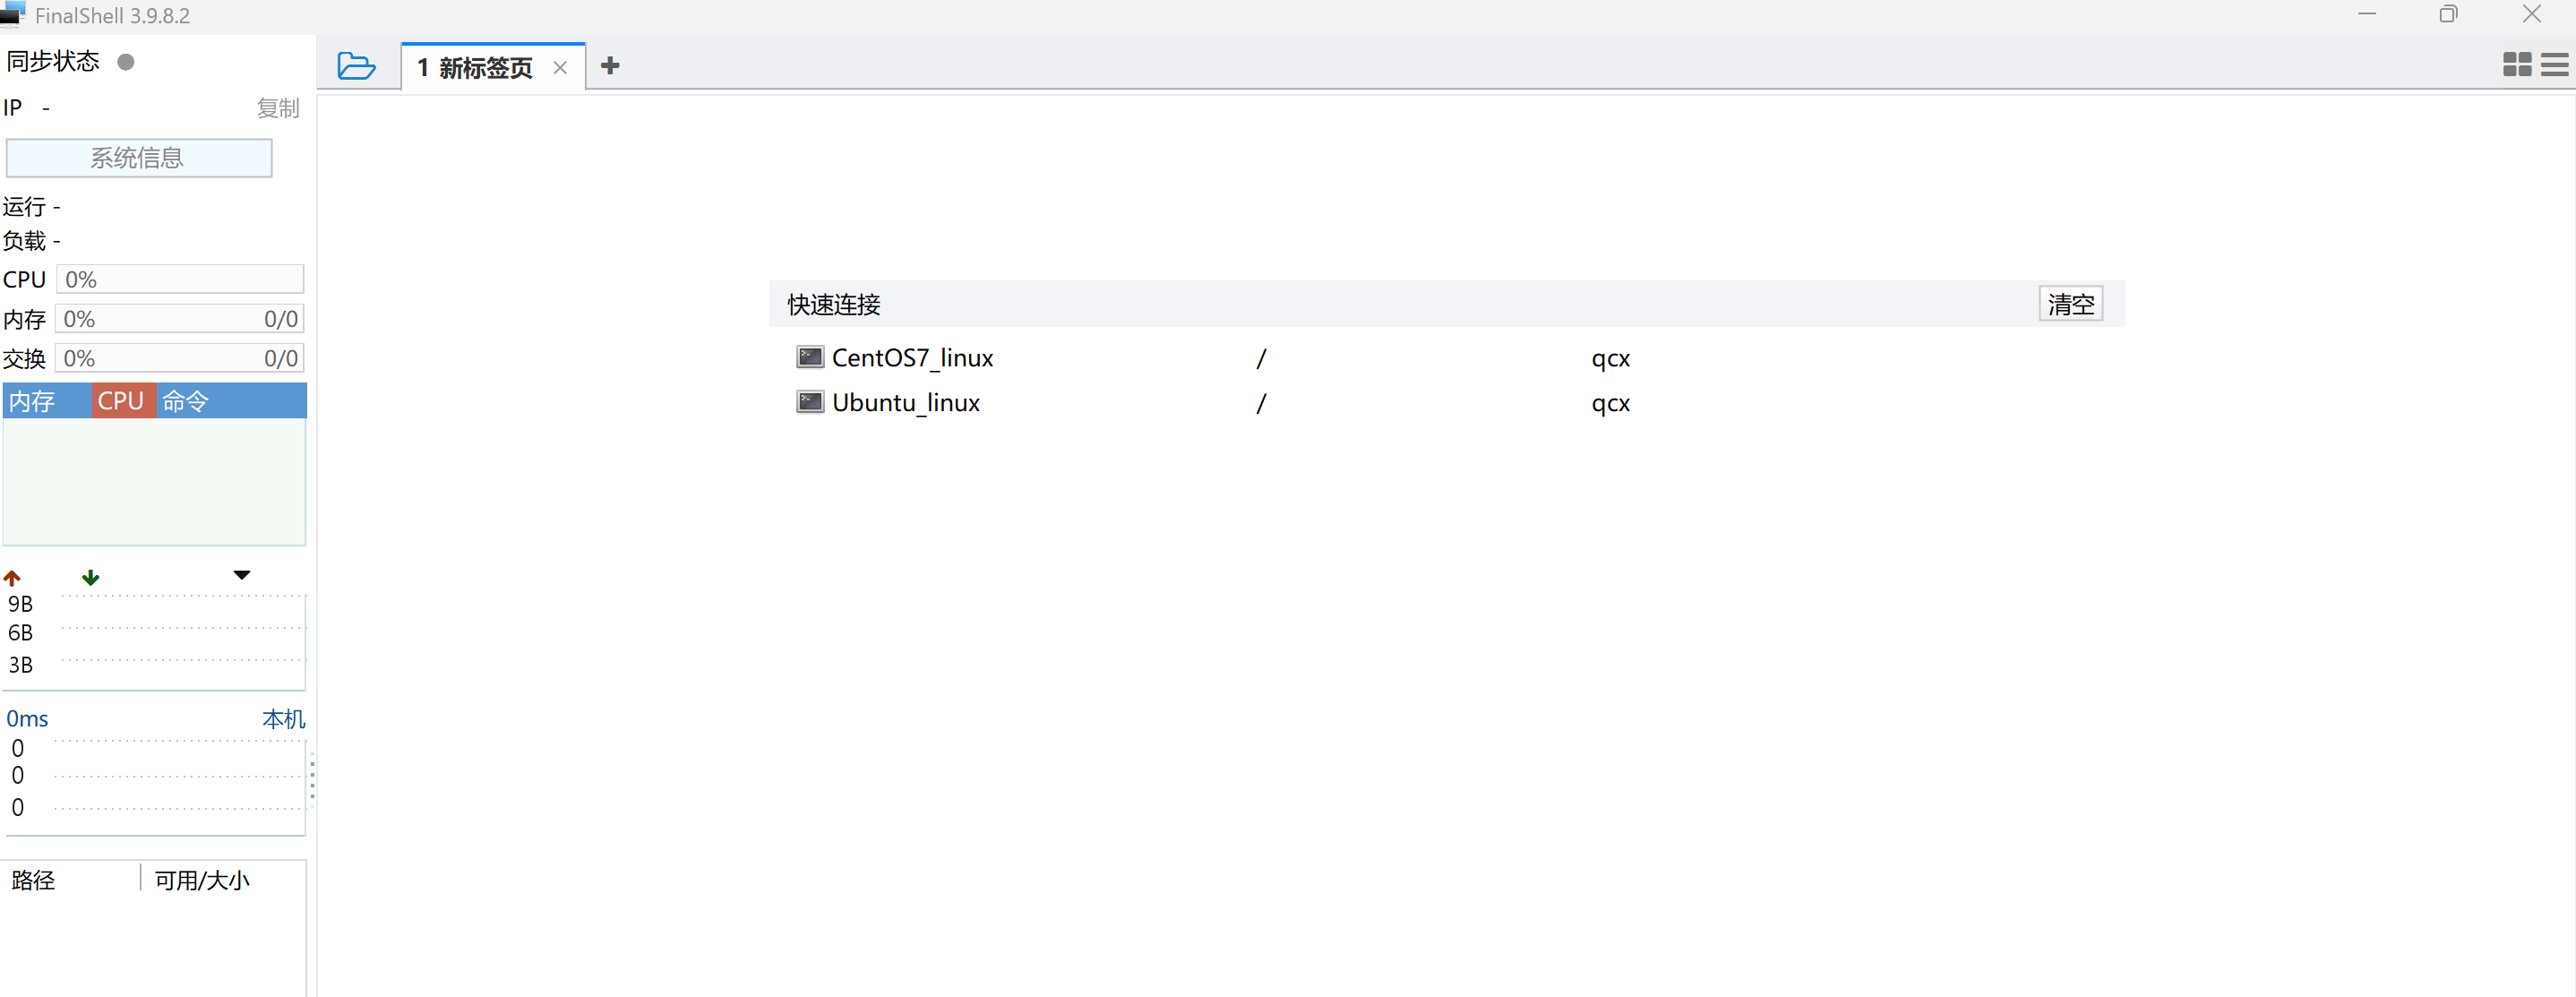Click the CPU usage progress bar
Image resolution: width=2576 pixels, height=997 pixels.
180,279
